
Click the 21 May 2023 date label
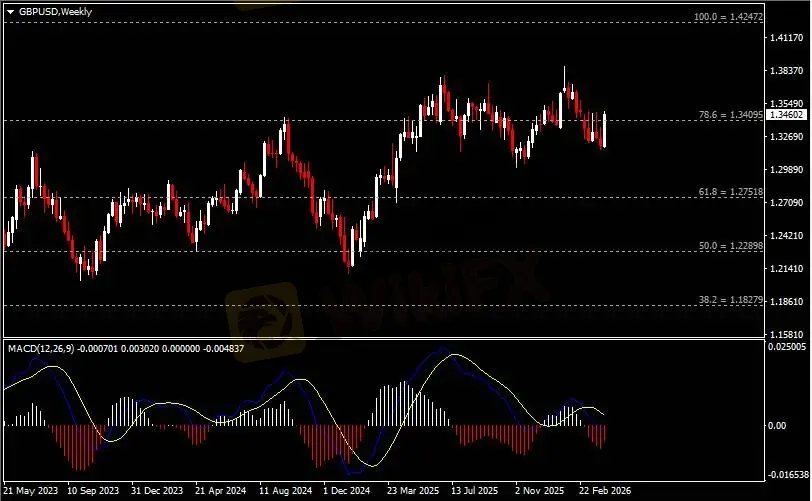pos(32,492)
